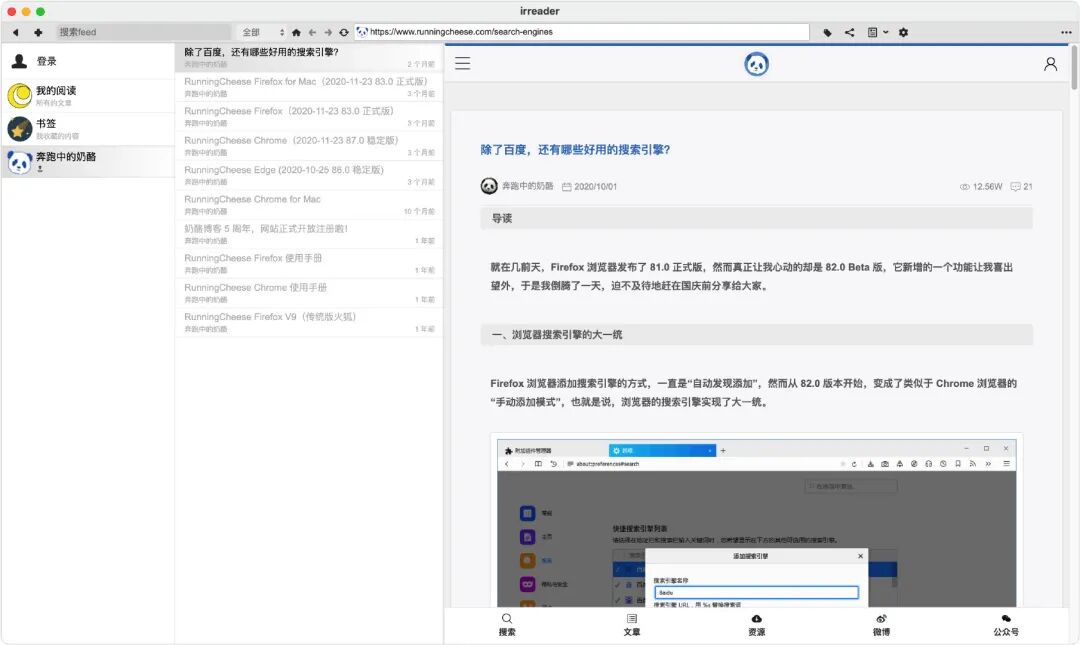Viewport: 1080px width, 645px height.
Task: Open the 资源 tab at page bottom
Action: tap(756, 625)
